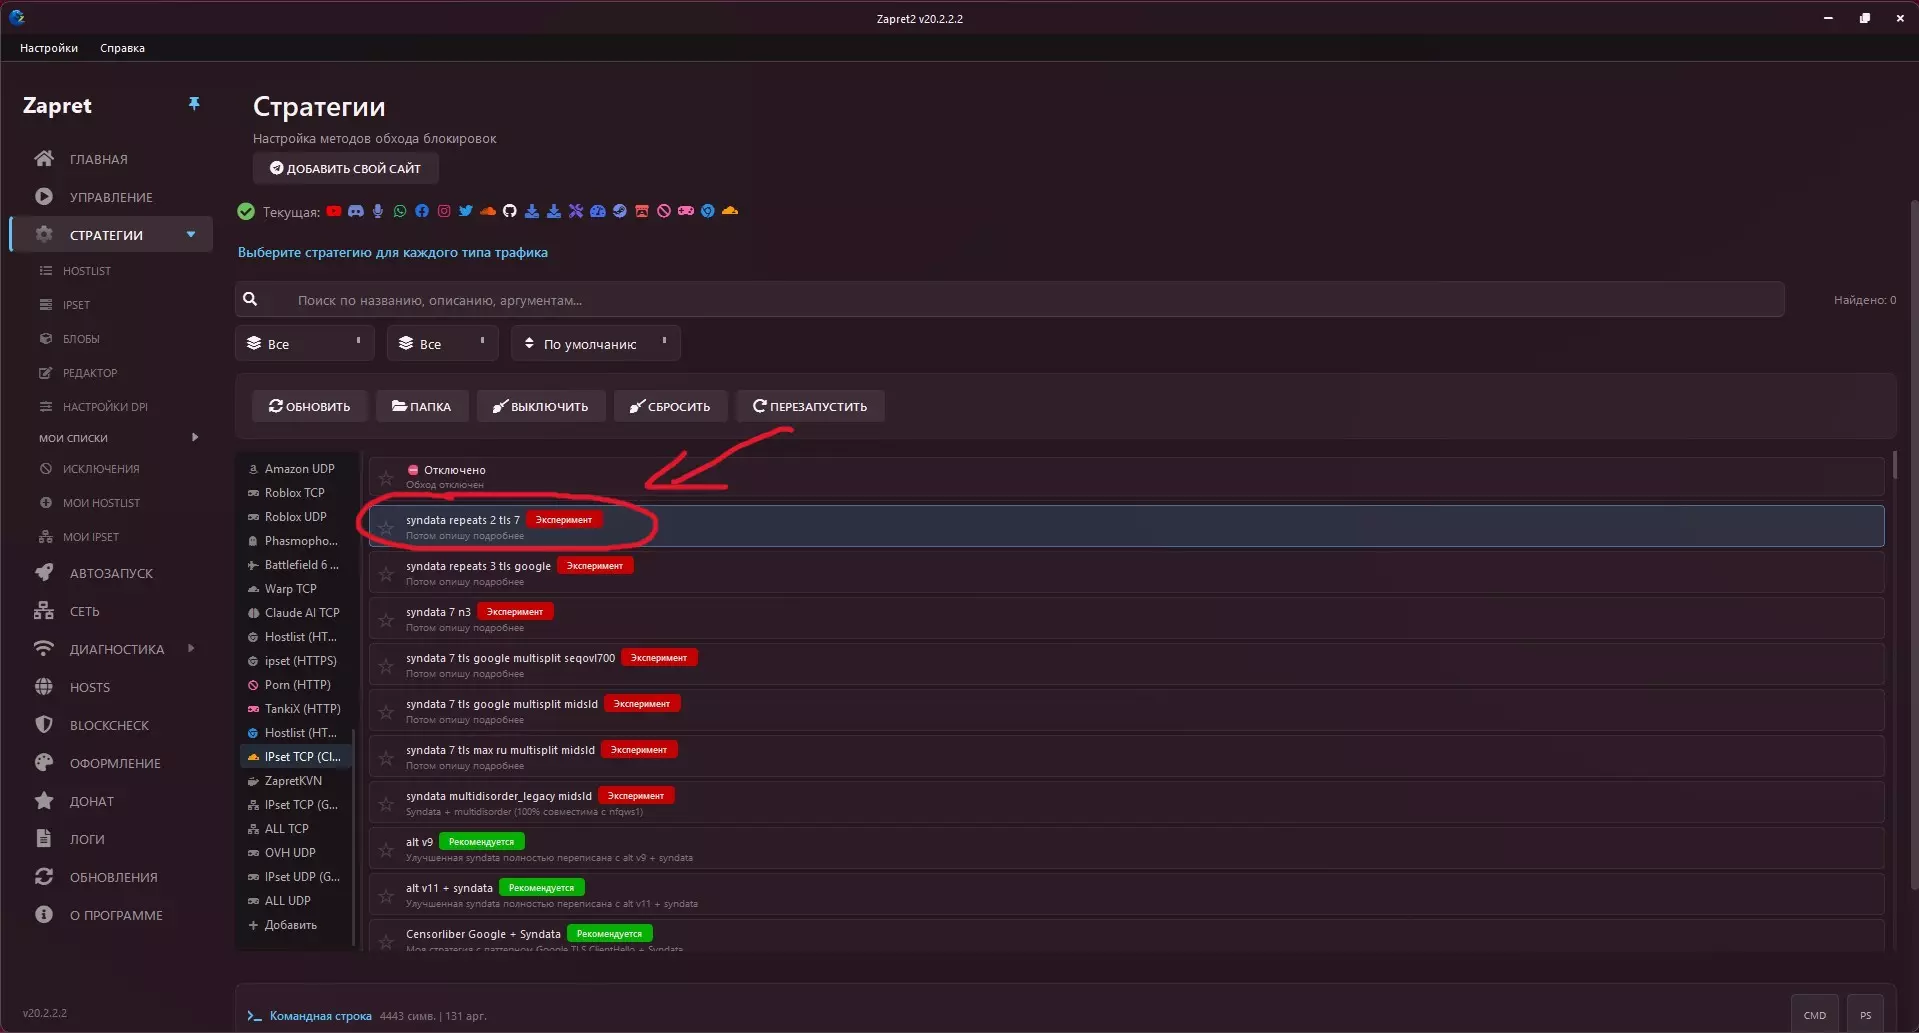The height and width of the screenshot is (1033, 1919).
Task: Open the ПАПКА button
Action: point(421,406)
